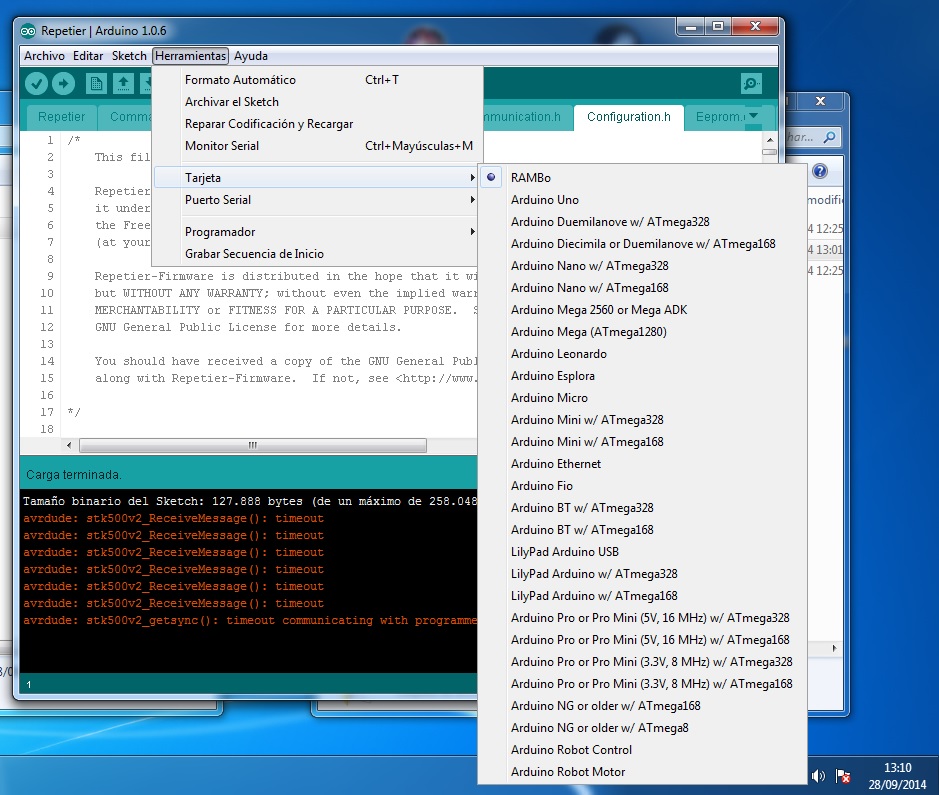Screen dimensions: 939x795
Task: Switch to the Configuration.h tab
Action: coord(628,117)
